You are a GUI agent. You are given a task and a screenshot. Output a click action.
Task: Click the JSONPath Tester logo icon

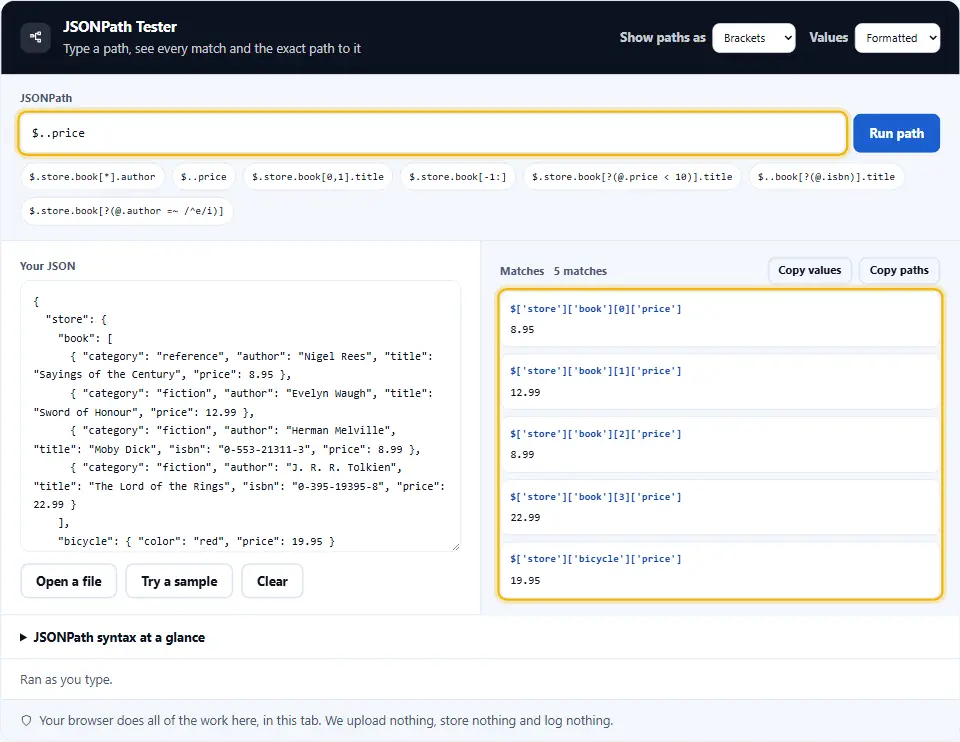click(x=36, y=37)
